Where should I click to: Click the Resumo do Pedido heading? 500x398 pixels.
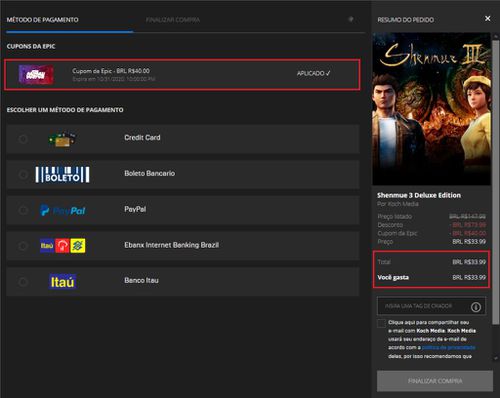[406, 20]
